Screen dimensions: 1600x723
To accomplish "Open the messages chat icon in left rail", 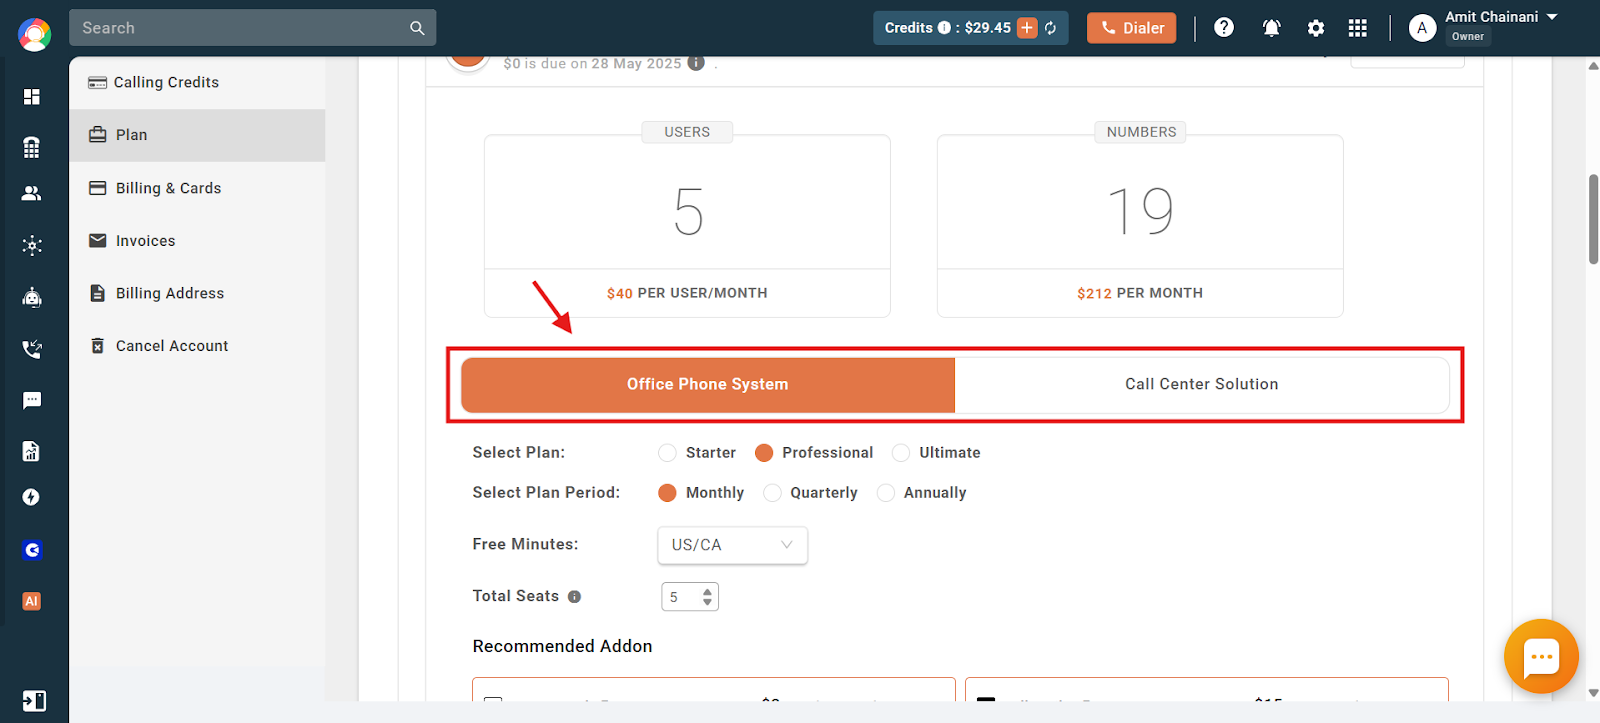I will pos(32,400).
